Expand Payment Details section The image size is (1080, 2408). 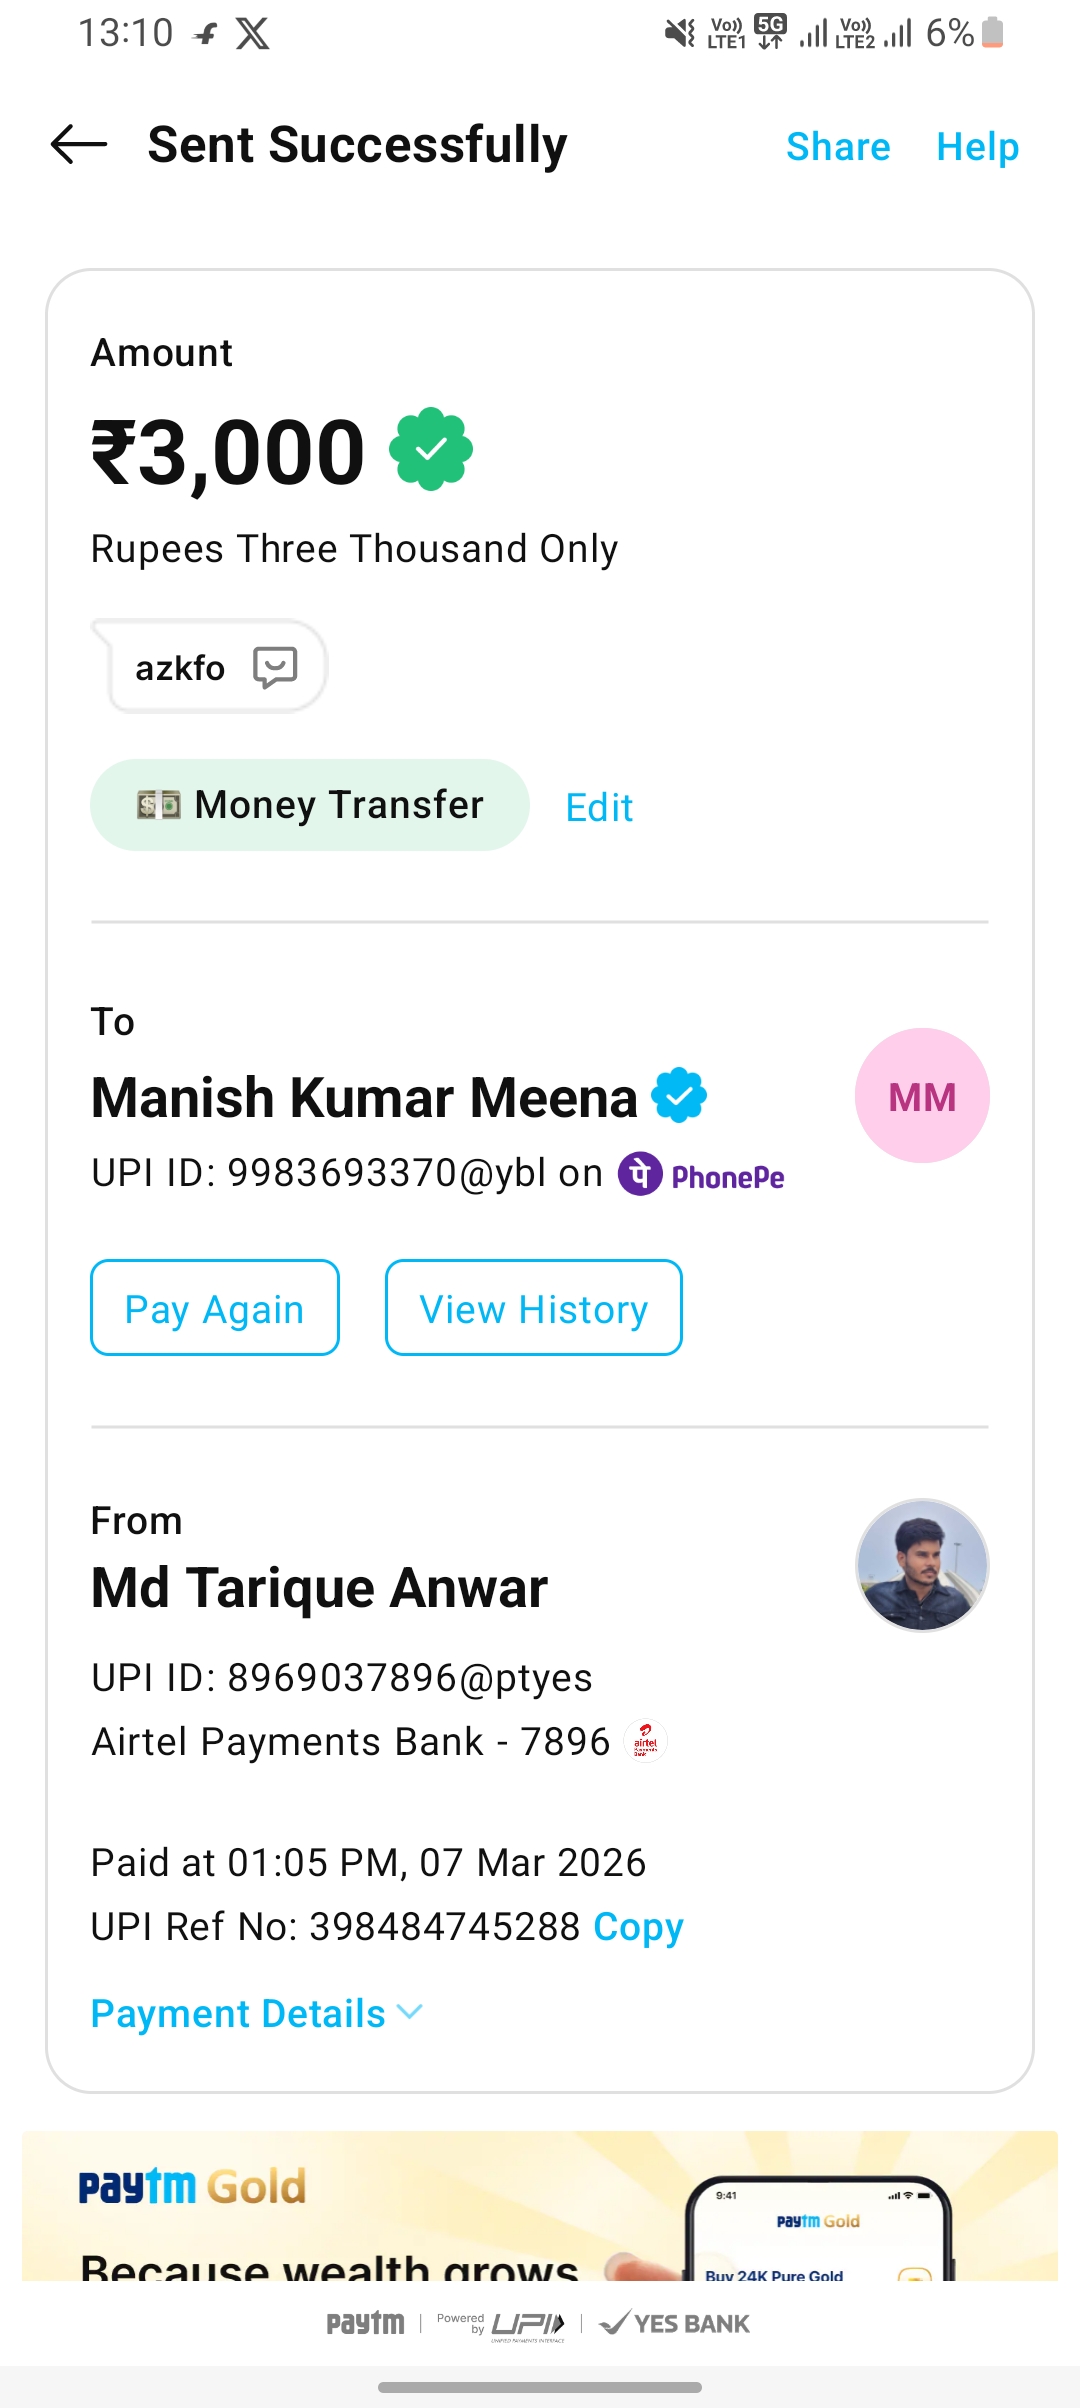click(238, 2013)
